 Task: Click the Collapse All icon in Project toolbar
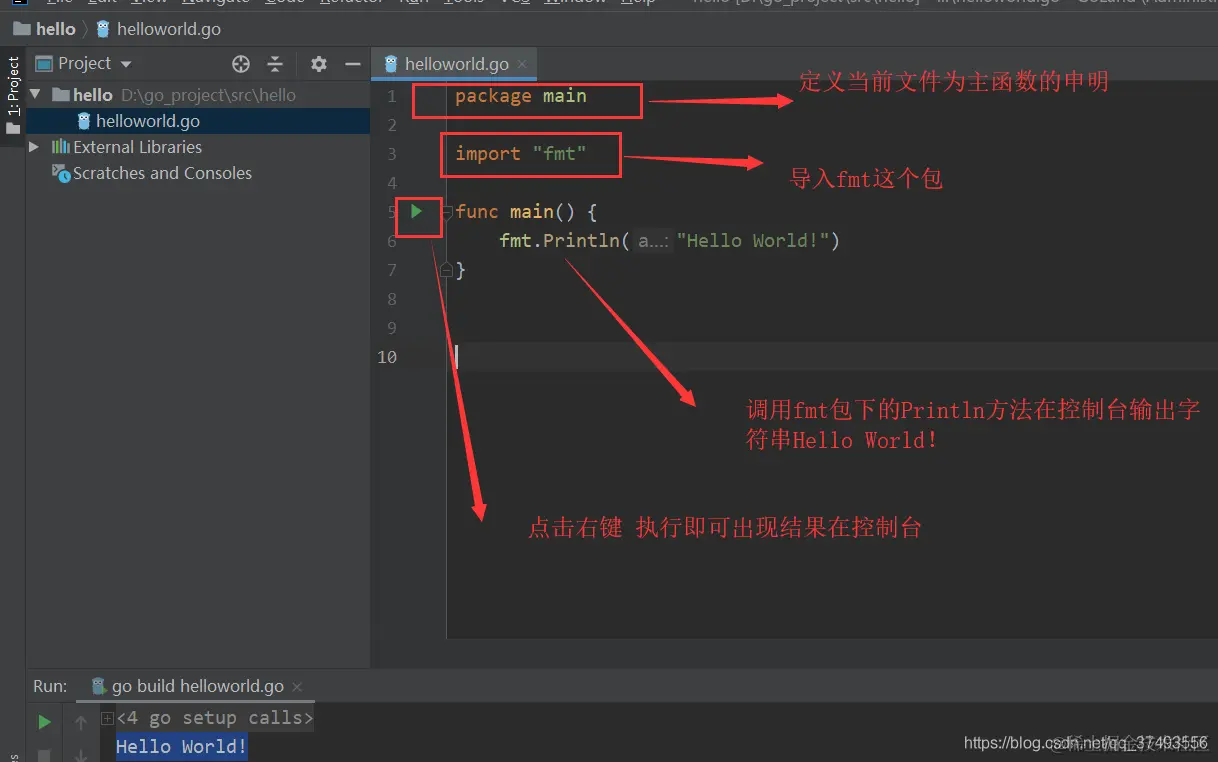[275, 63]
